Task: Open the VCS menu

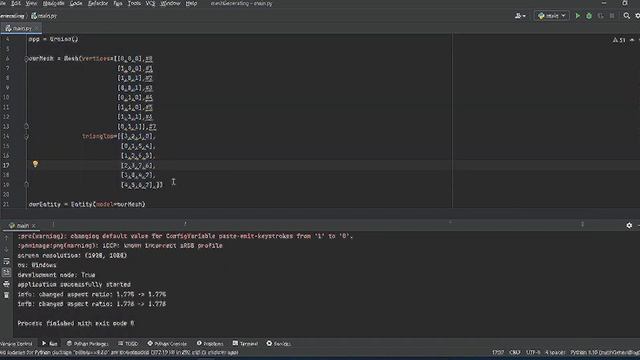Action: [150, 3]
